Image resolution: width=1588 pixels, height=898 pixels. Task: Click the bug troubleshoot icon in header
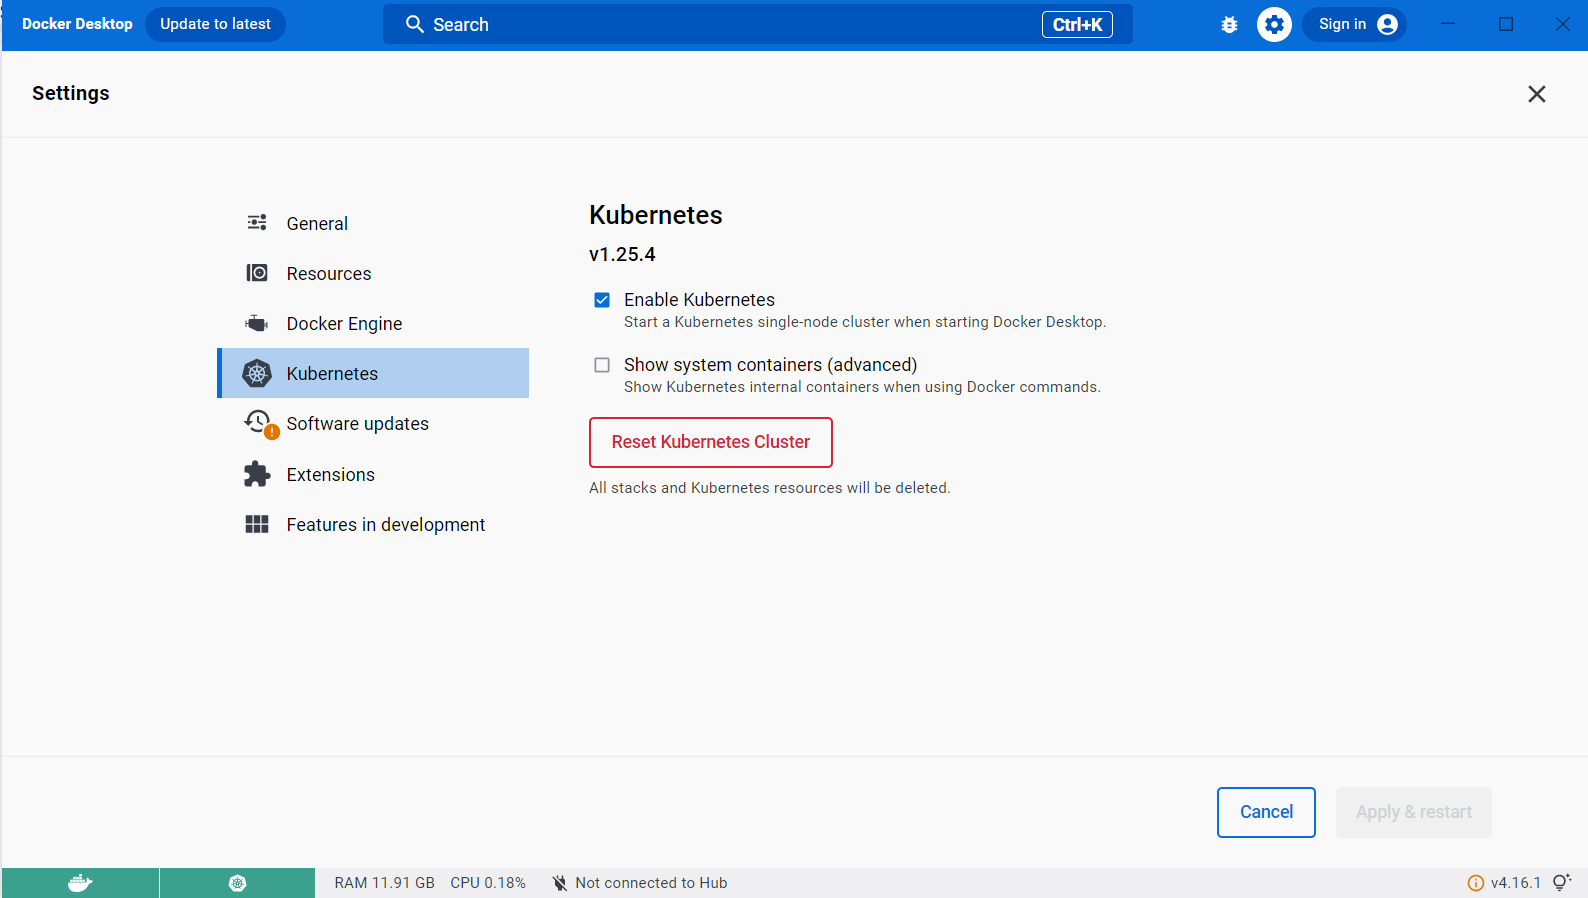pyautogui.click(x=1229, y=25)
